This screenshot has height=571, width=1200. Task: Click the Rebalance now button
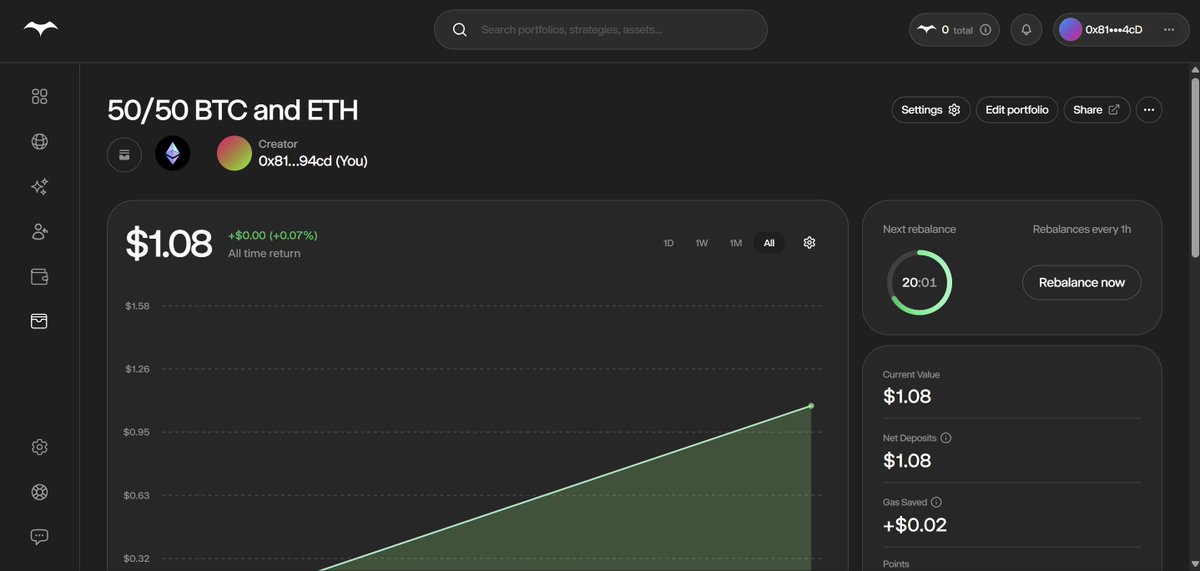tap(1082, 283)
